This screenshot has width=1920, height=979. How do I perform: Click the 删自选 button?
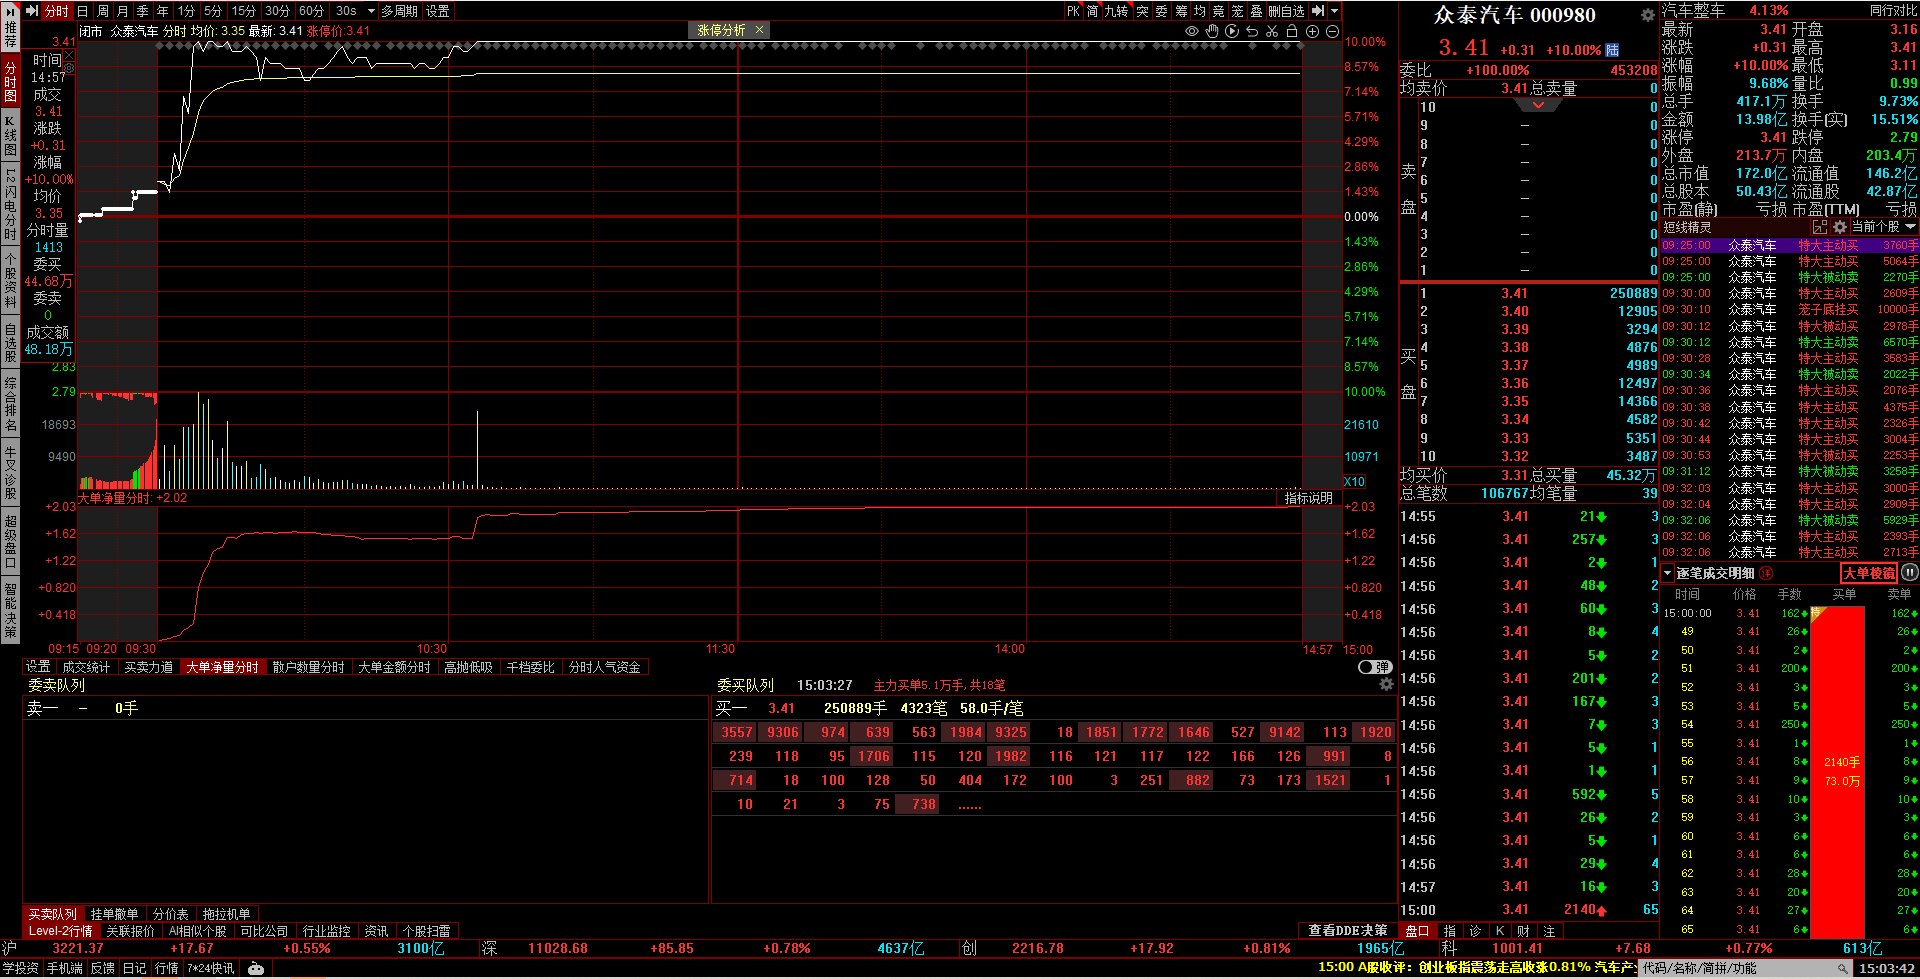tap(1286, 11)
